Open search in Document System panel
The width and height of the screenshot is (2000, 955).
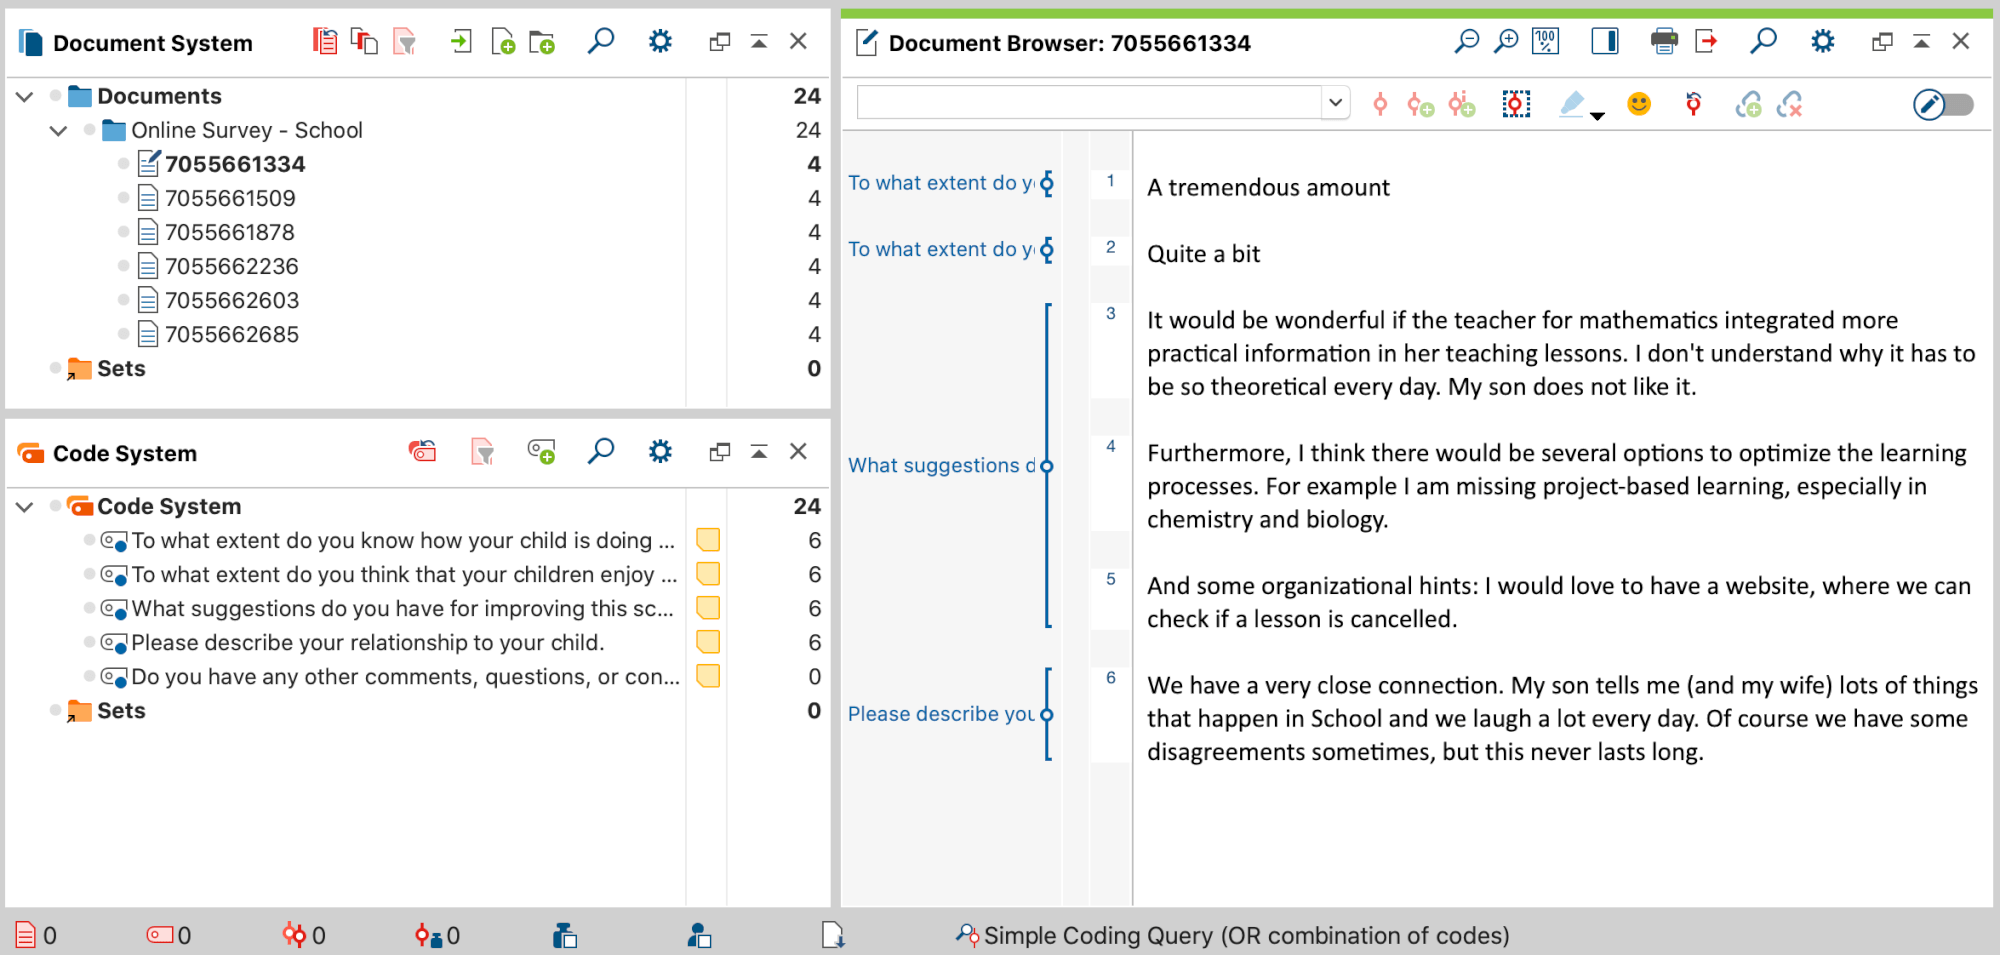(600, 42)
